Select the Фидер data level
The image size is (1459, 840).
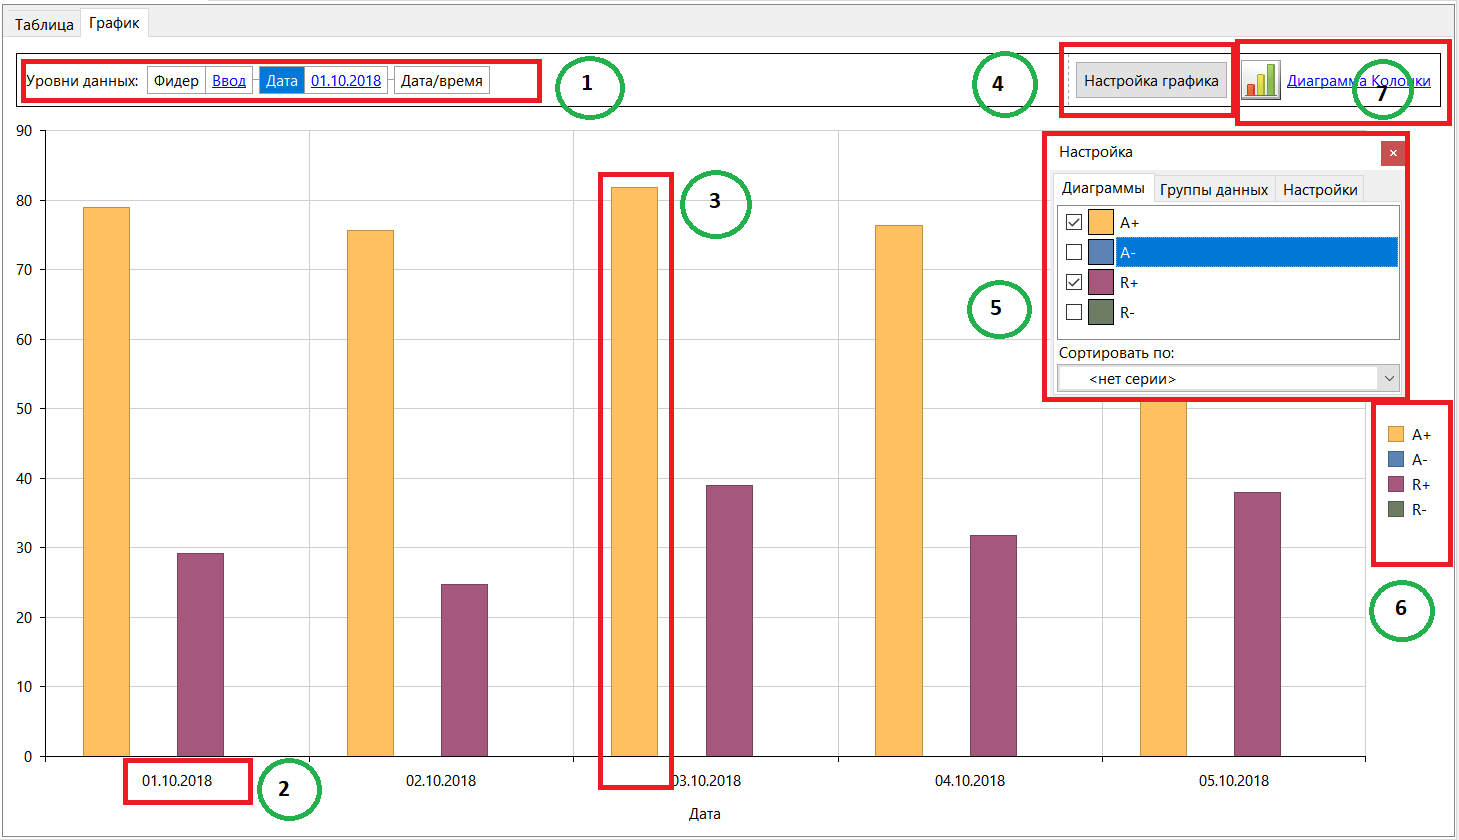pyautogui.click(x=175, y=80)
